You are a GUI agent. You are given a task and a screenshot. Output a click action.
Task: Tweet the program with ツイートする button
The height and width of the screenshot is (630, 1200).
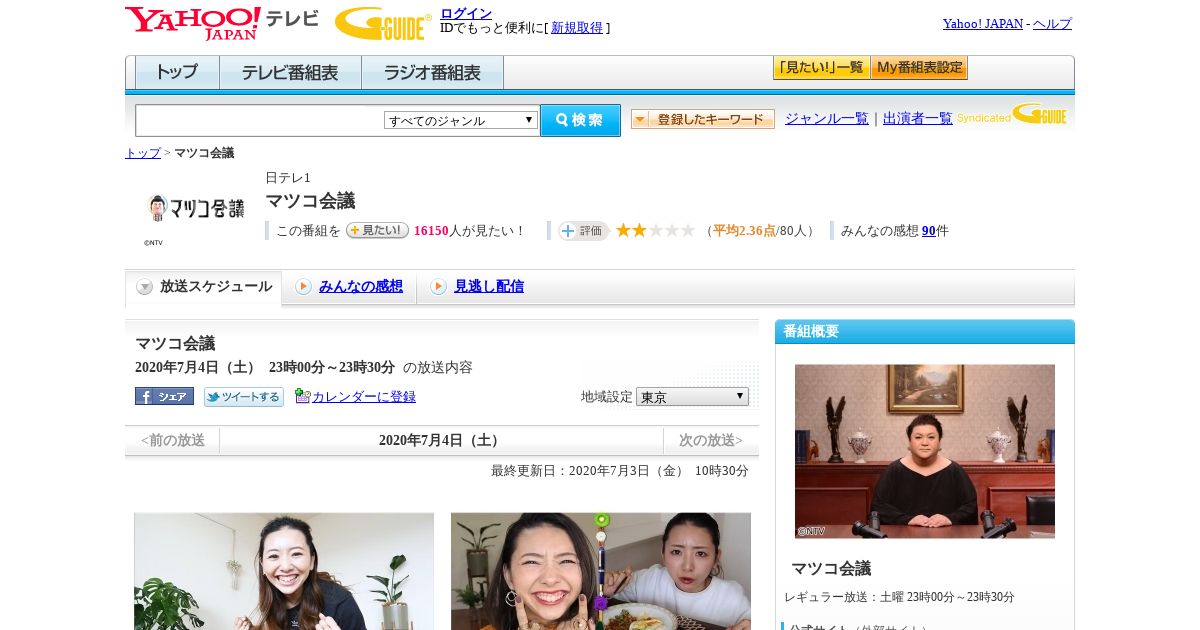click(x=244, y=397)
